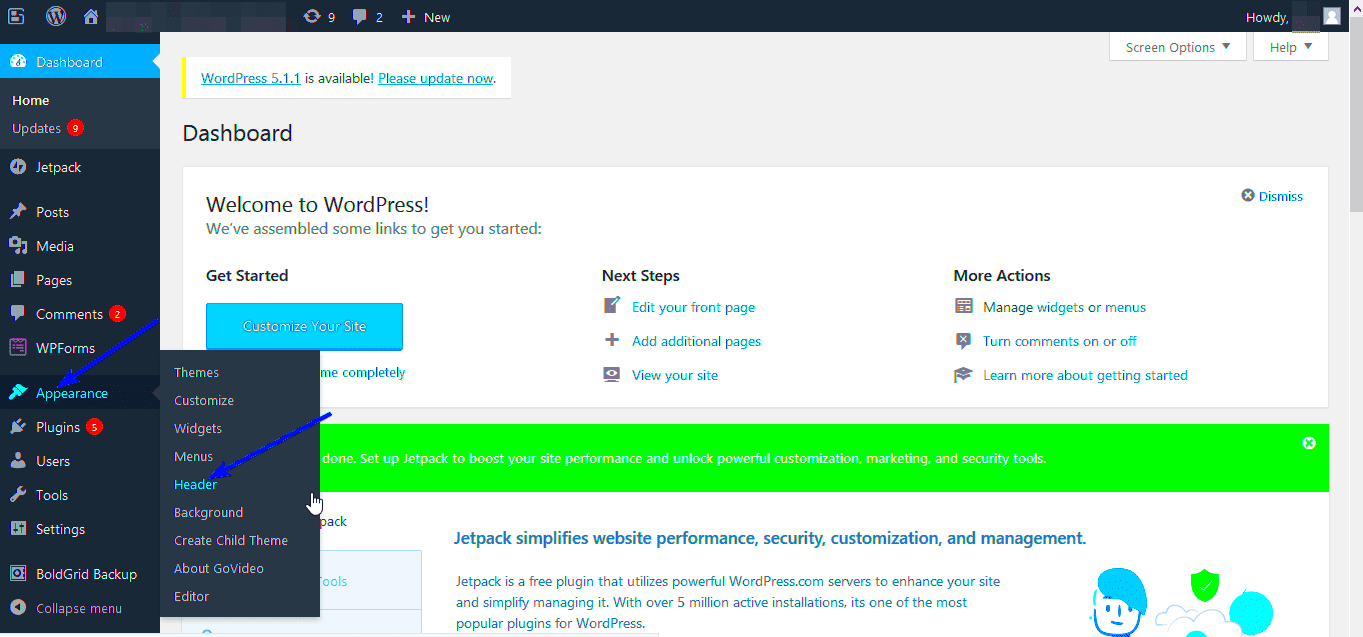Click the Dashboard gauge icon
The width and height of the screenshot is (1363, 637).
tap(18, 62)
